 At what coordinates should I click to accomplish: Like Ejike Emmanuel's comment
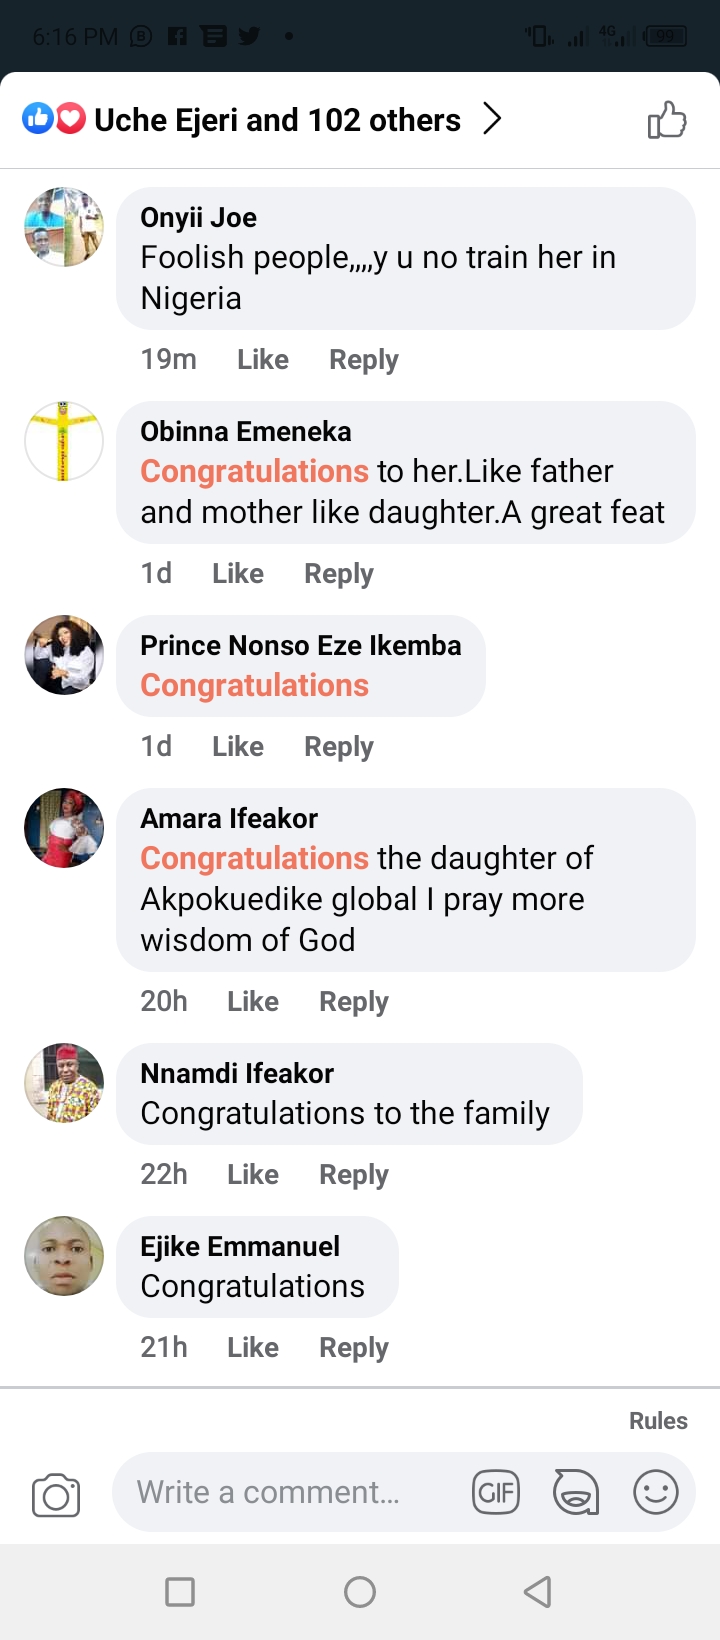pyautogui.click(x=253, y=1348)
